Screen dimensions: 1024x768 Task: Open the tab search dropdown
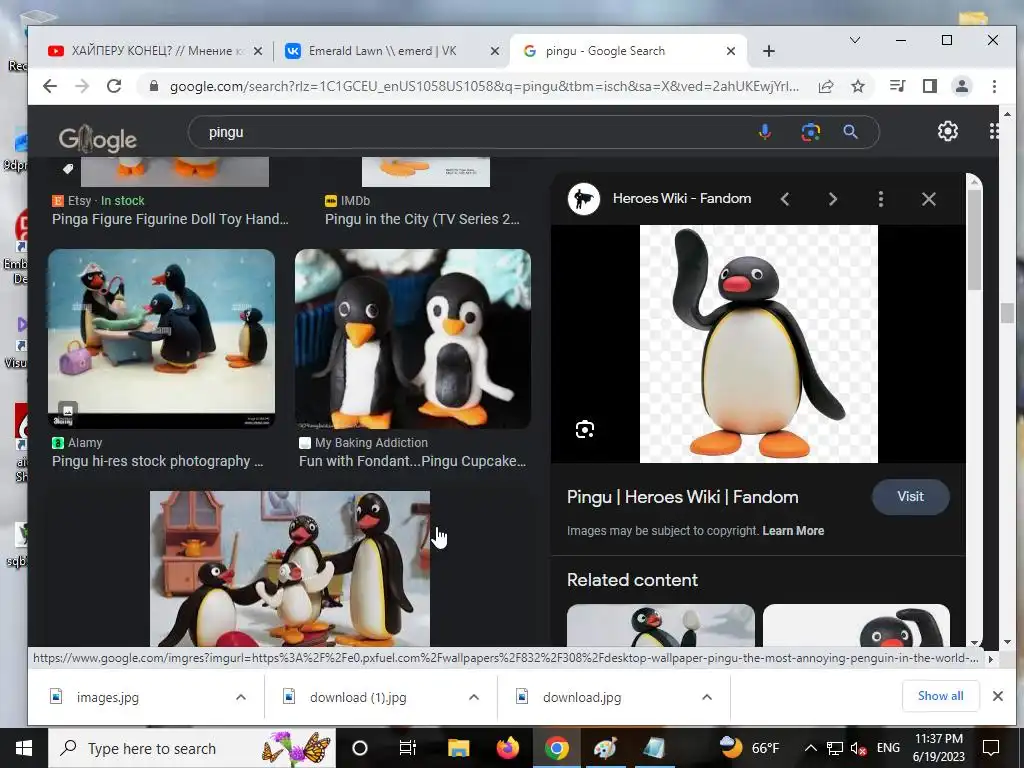[x=854, y=40]
